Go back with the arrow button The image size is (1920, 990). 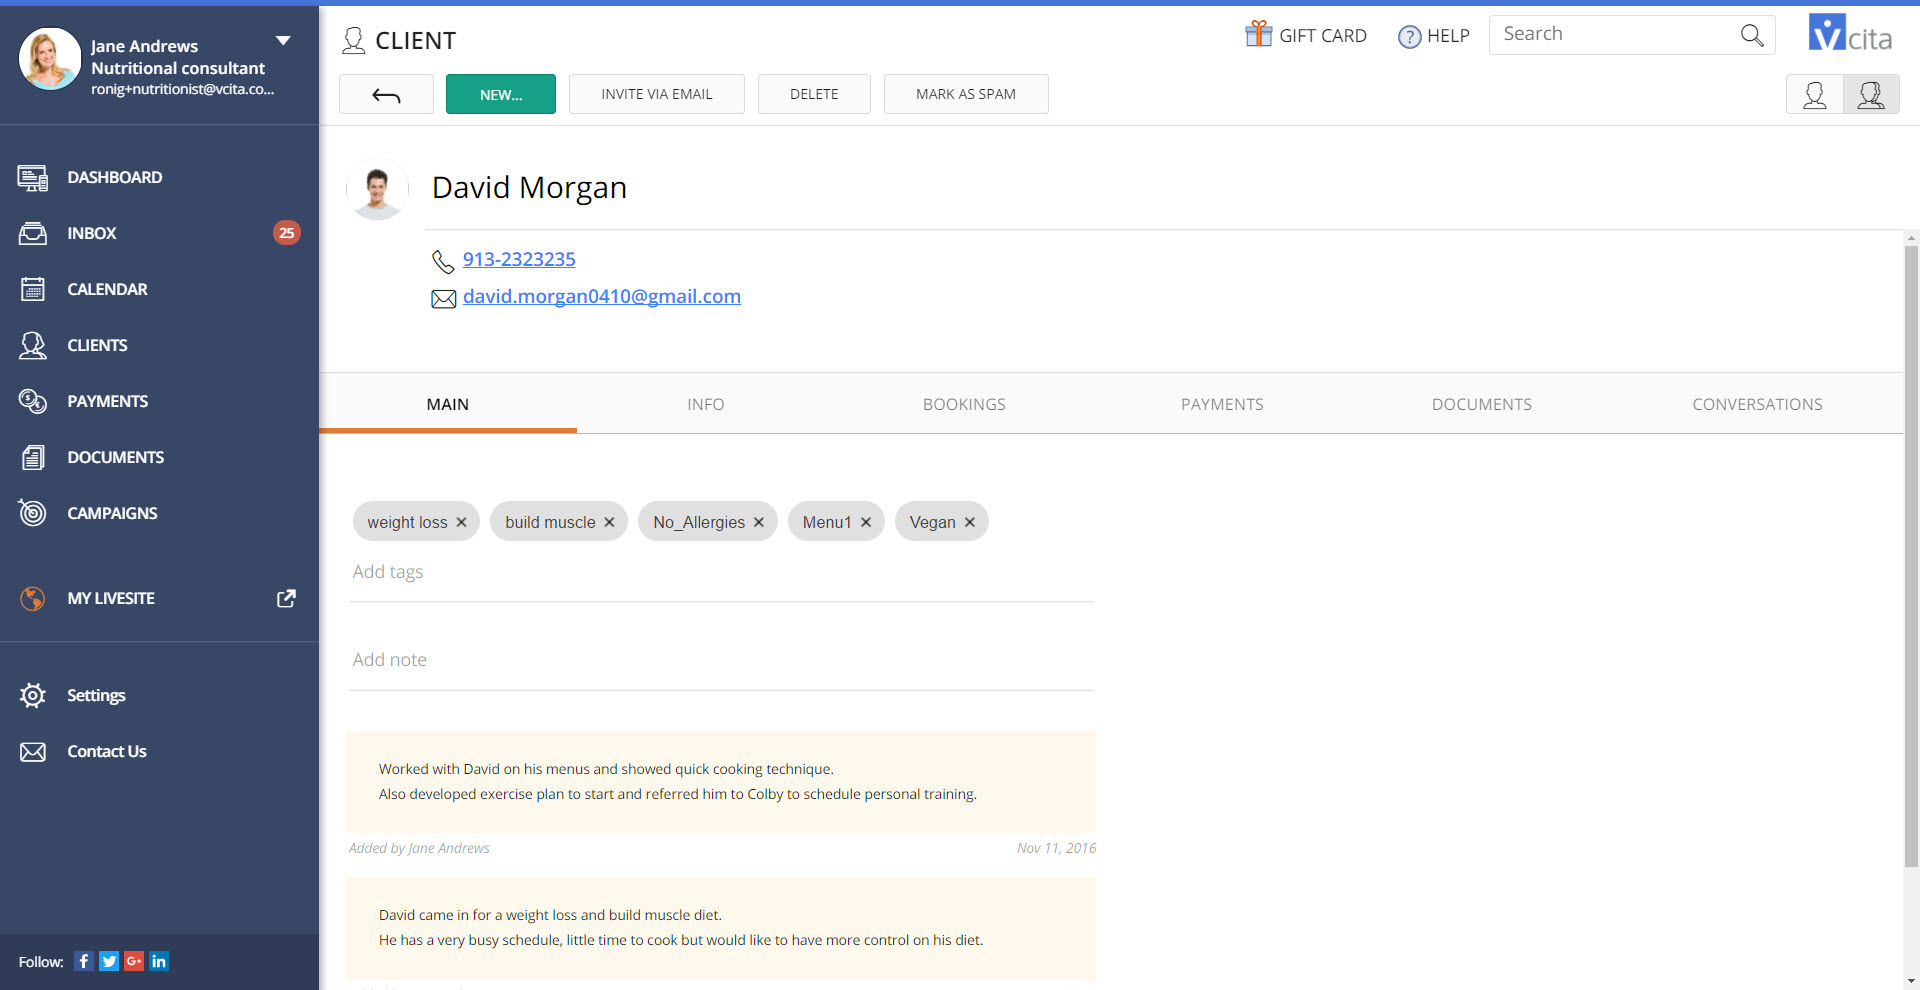pyautogui.click(x=386, y=94)
